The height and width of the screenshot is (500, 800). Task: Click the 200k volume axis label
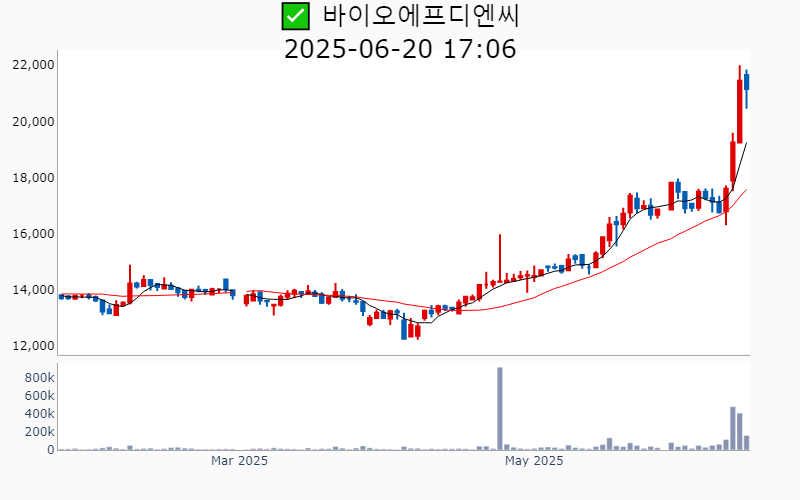pos(39,432)
